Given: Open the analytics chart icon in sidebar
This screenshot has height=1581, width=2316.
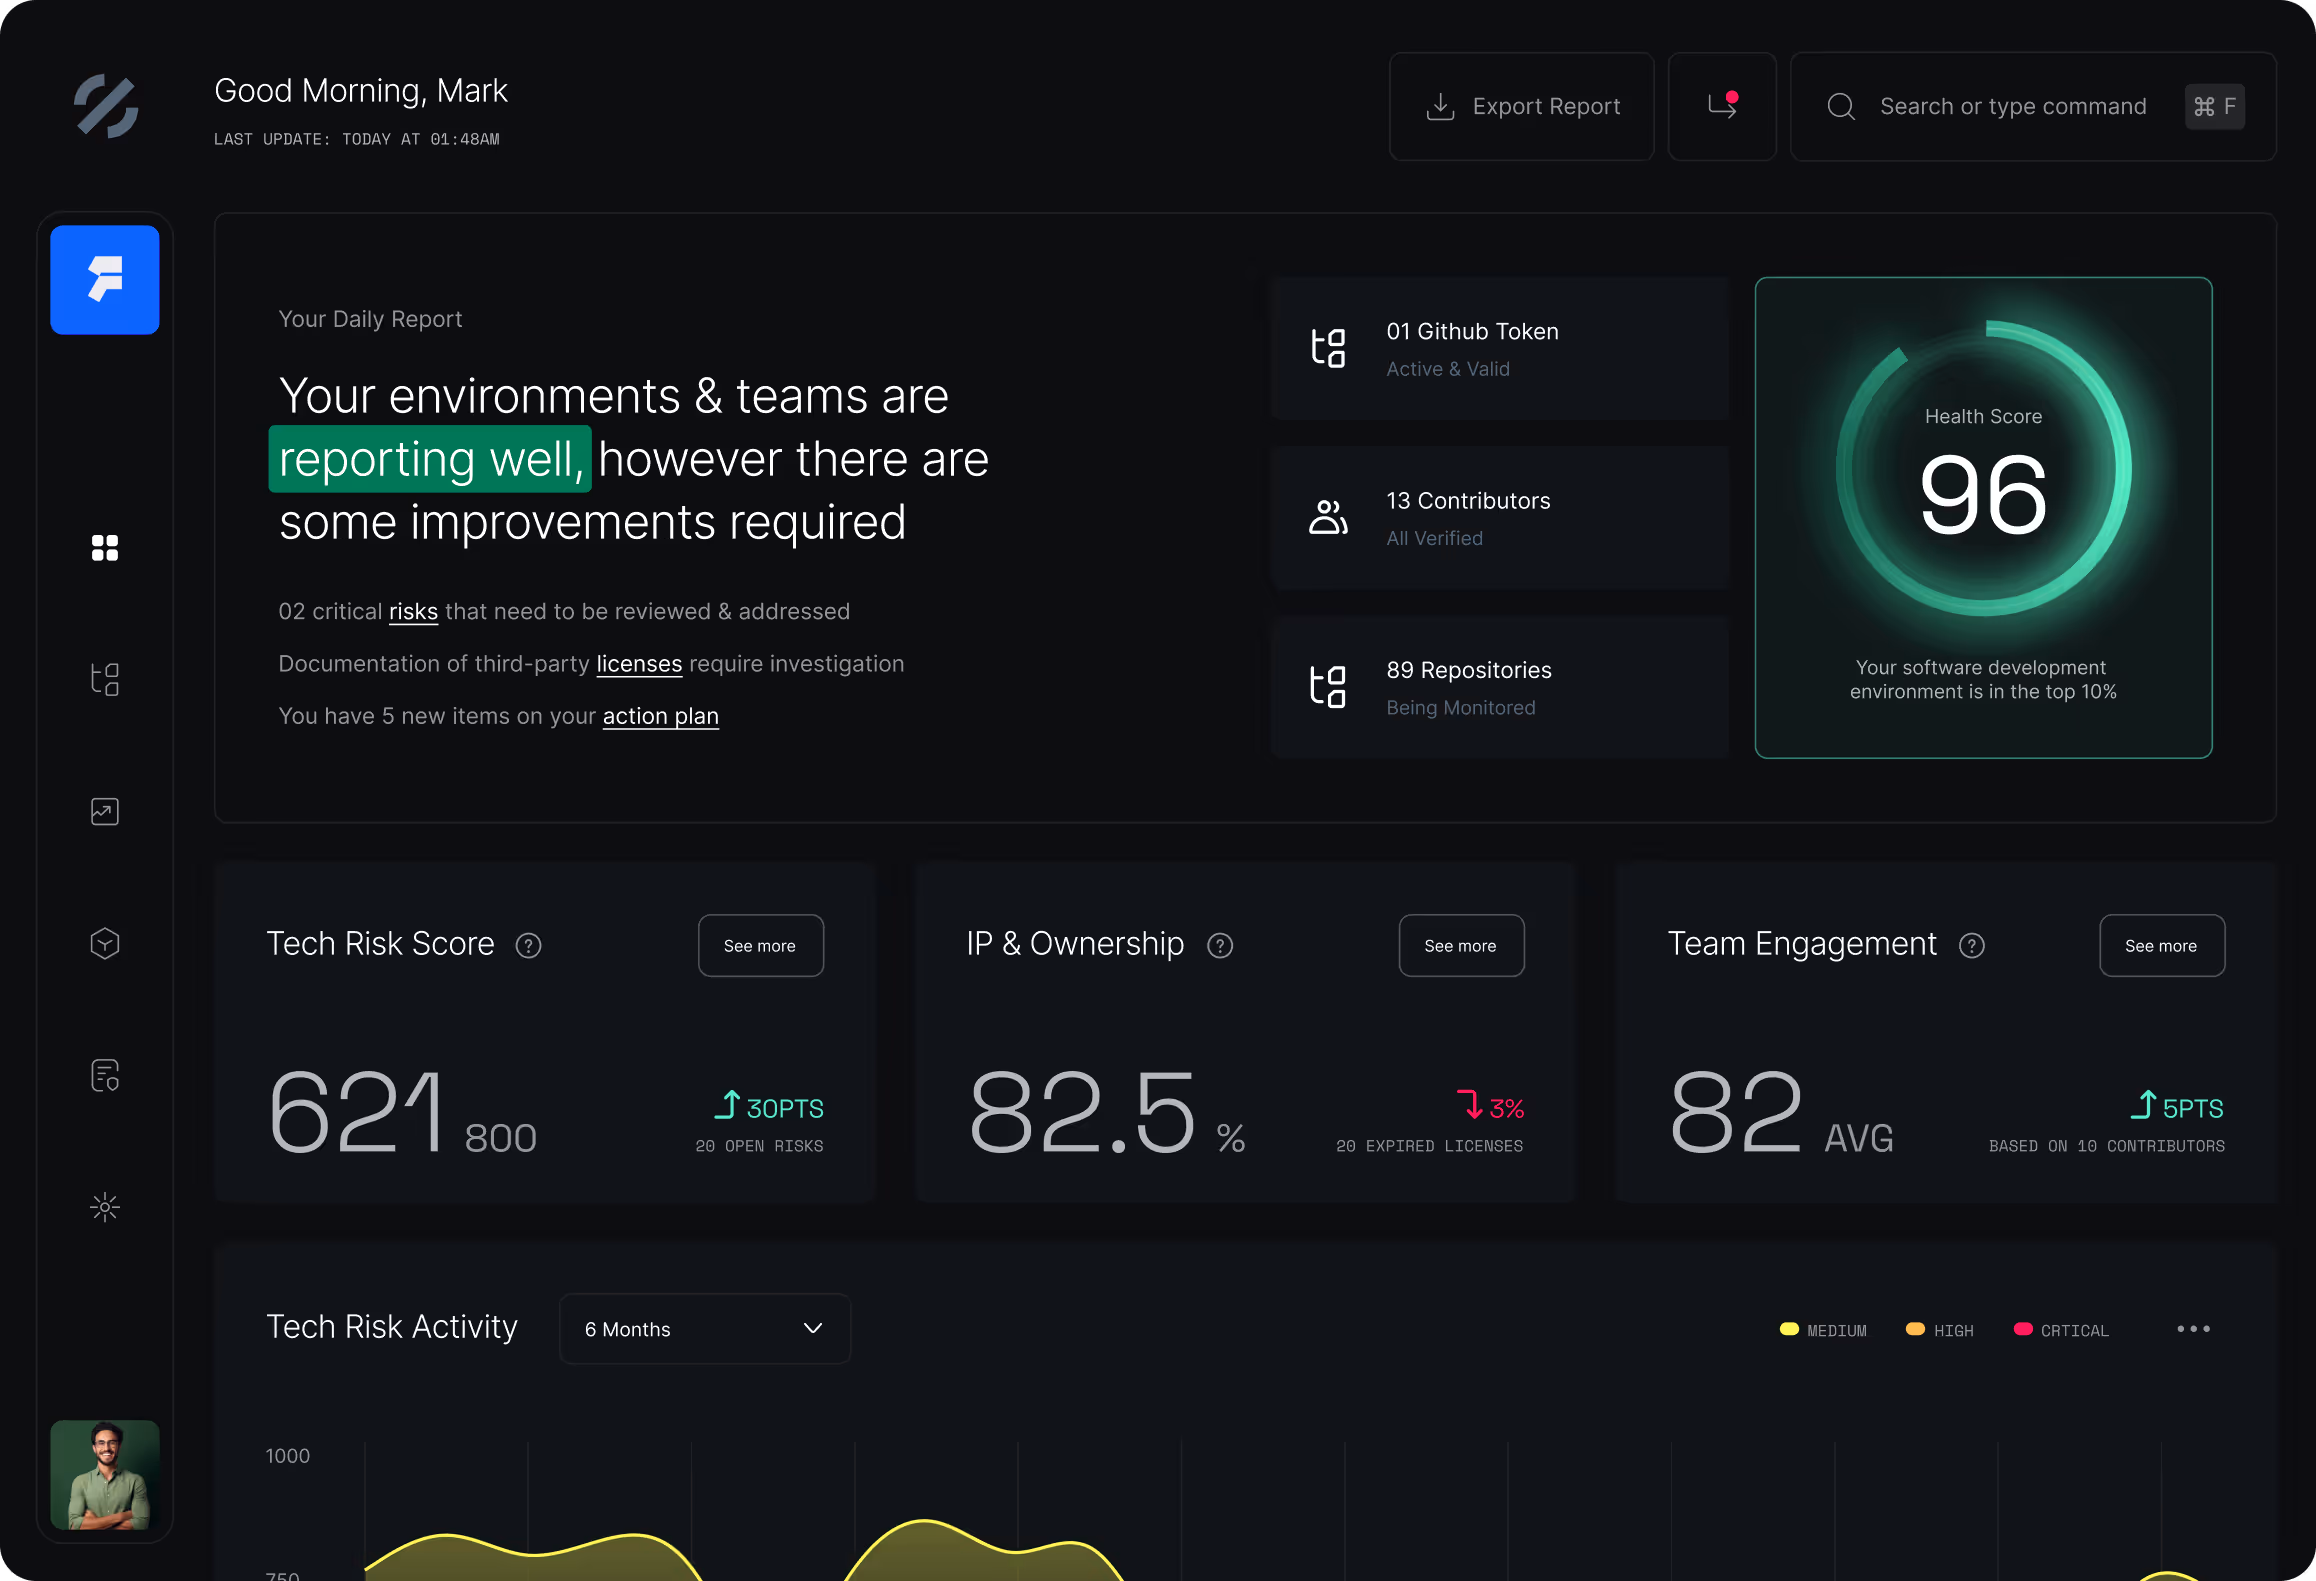Looking at the screenshot, I should (x=105, y=812).
